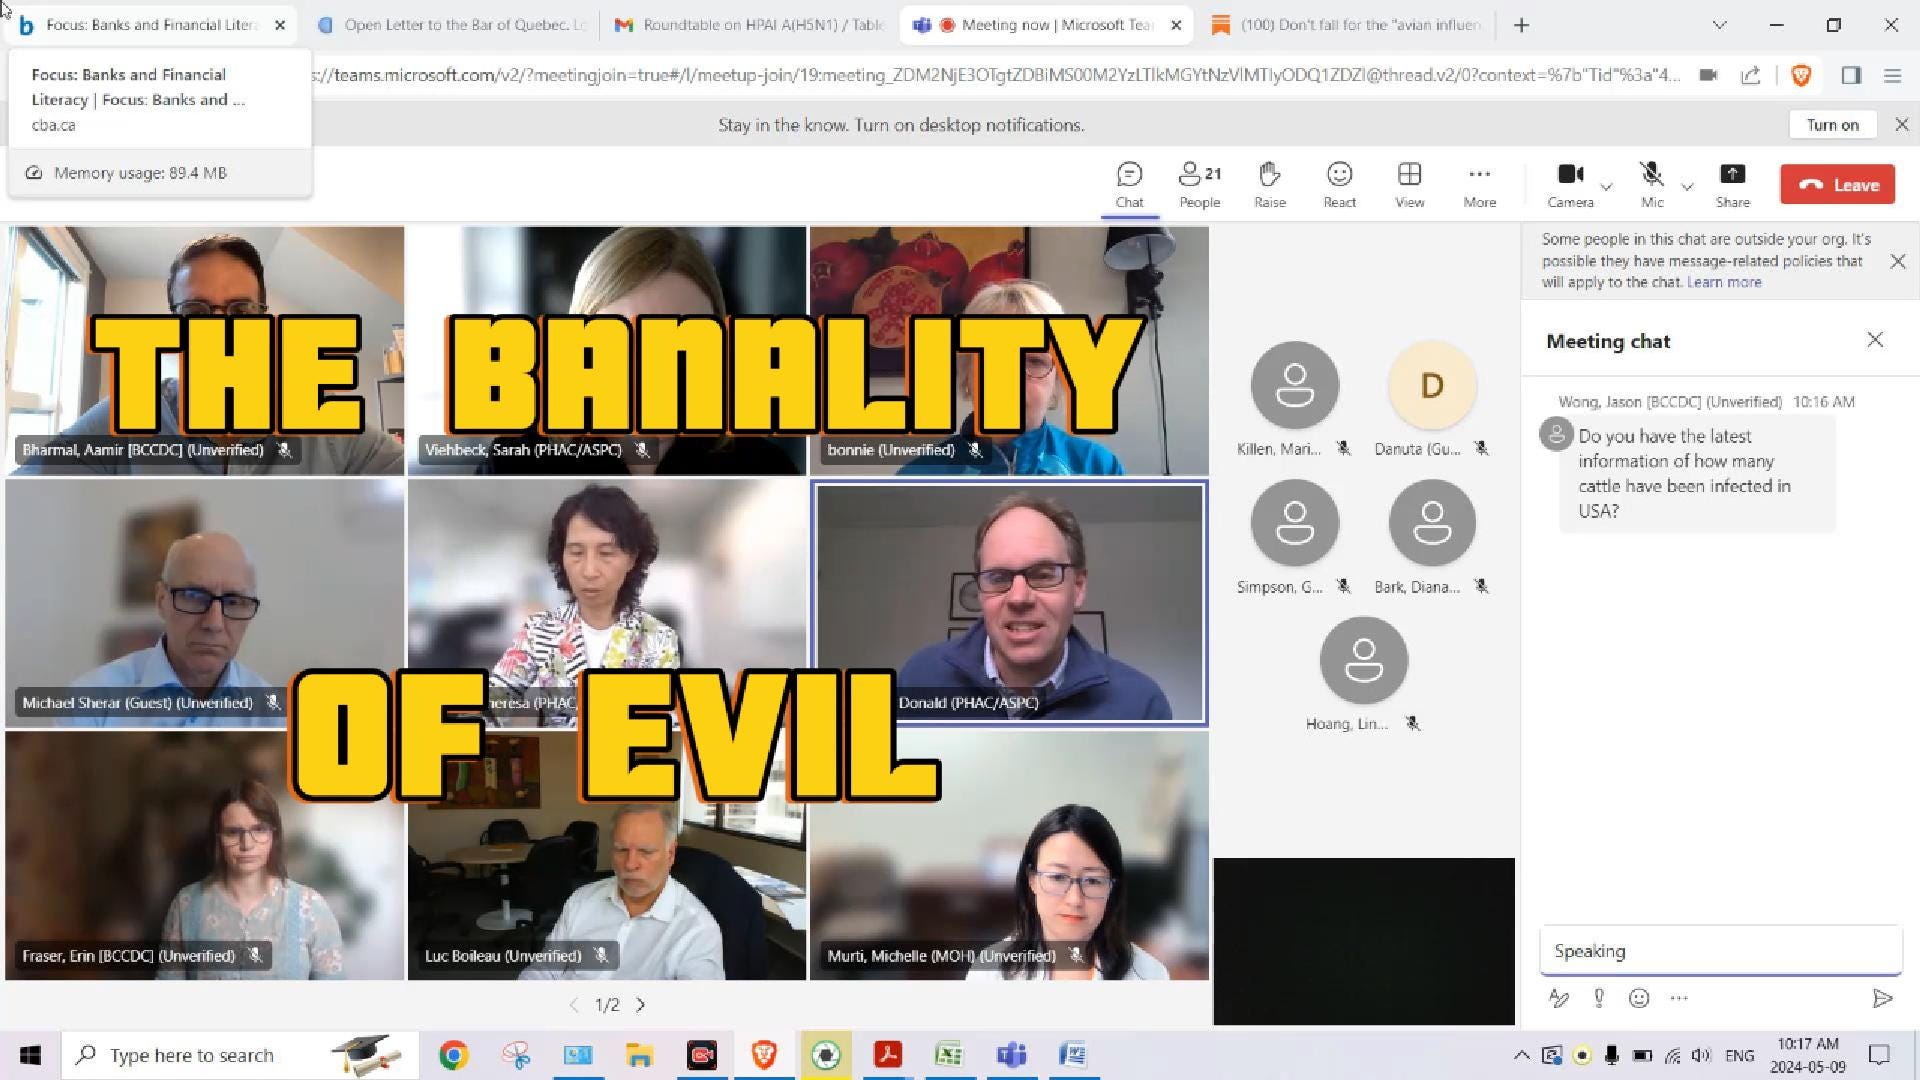Open Adobe Acrobat from the taskbar
Image resolution: width=1920 pixels, height=1080 pixels.
click(888, 1055)
